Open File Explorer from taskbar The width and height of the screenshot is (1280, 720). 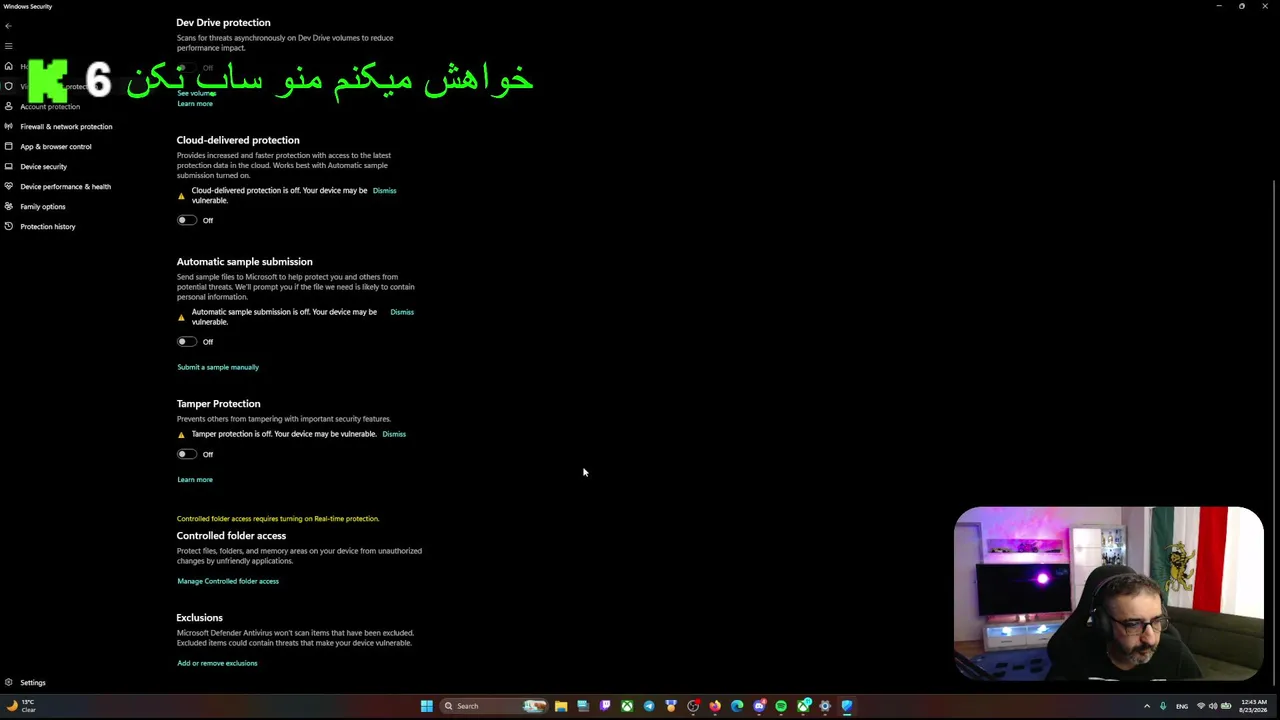pos(561,706)
